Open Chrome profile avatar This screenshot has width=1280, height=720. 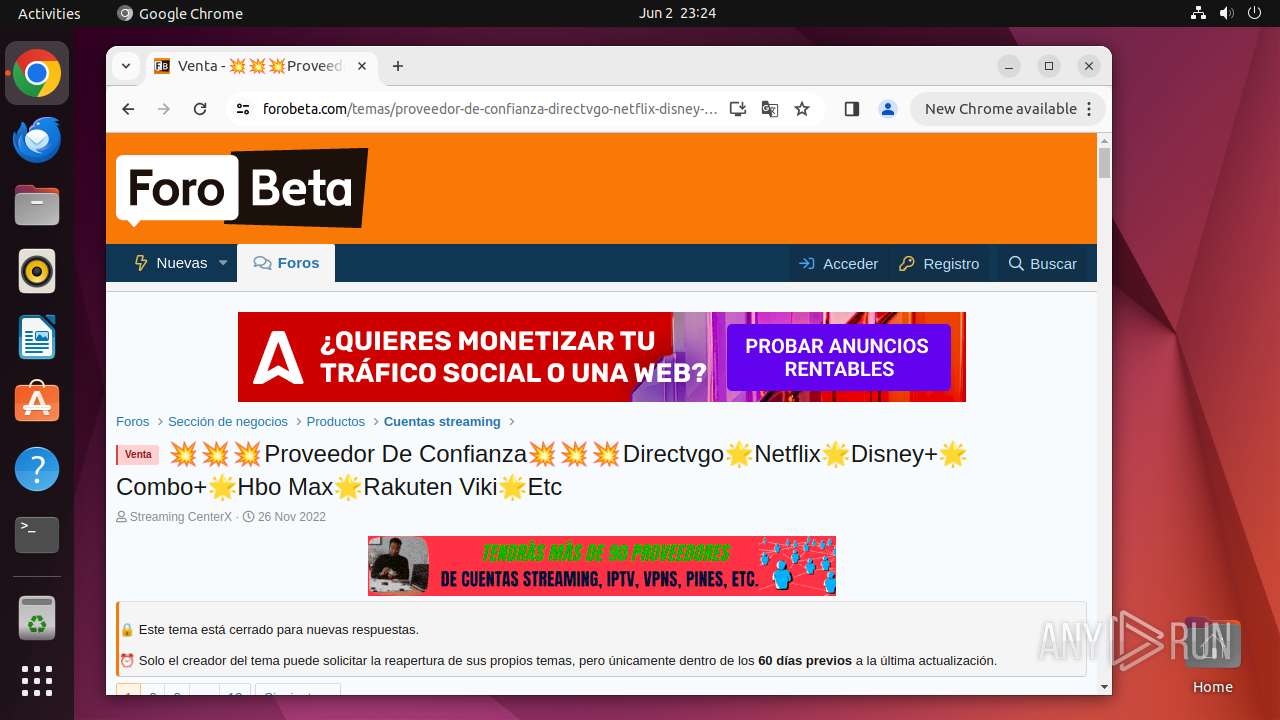[x=888, y=109]
